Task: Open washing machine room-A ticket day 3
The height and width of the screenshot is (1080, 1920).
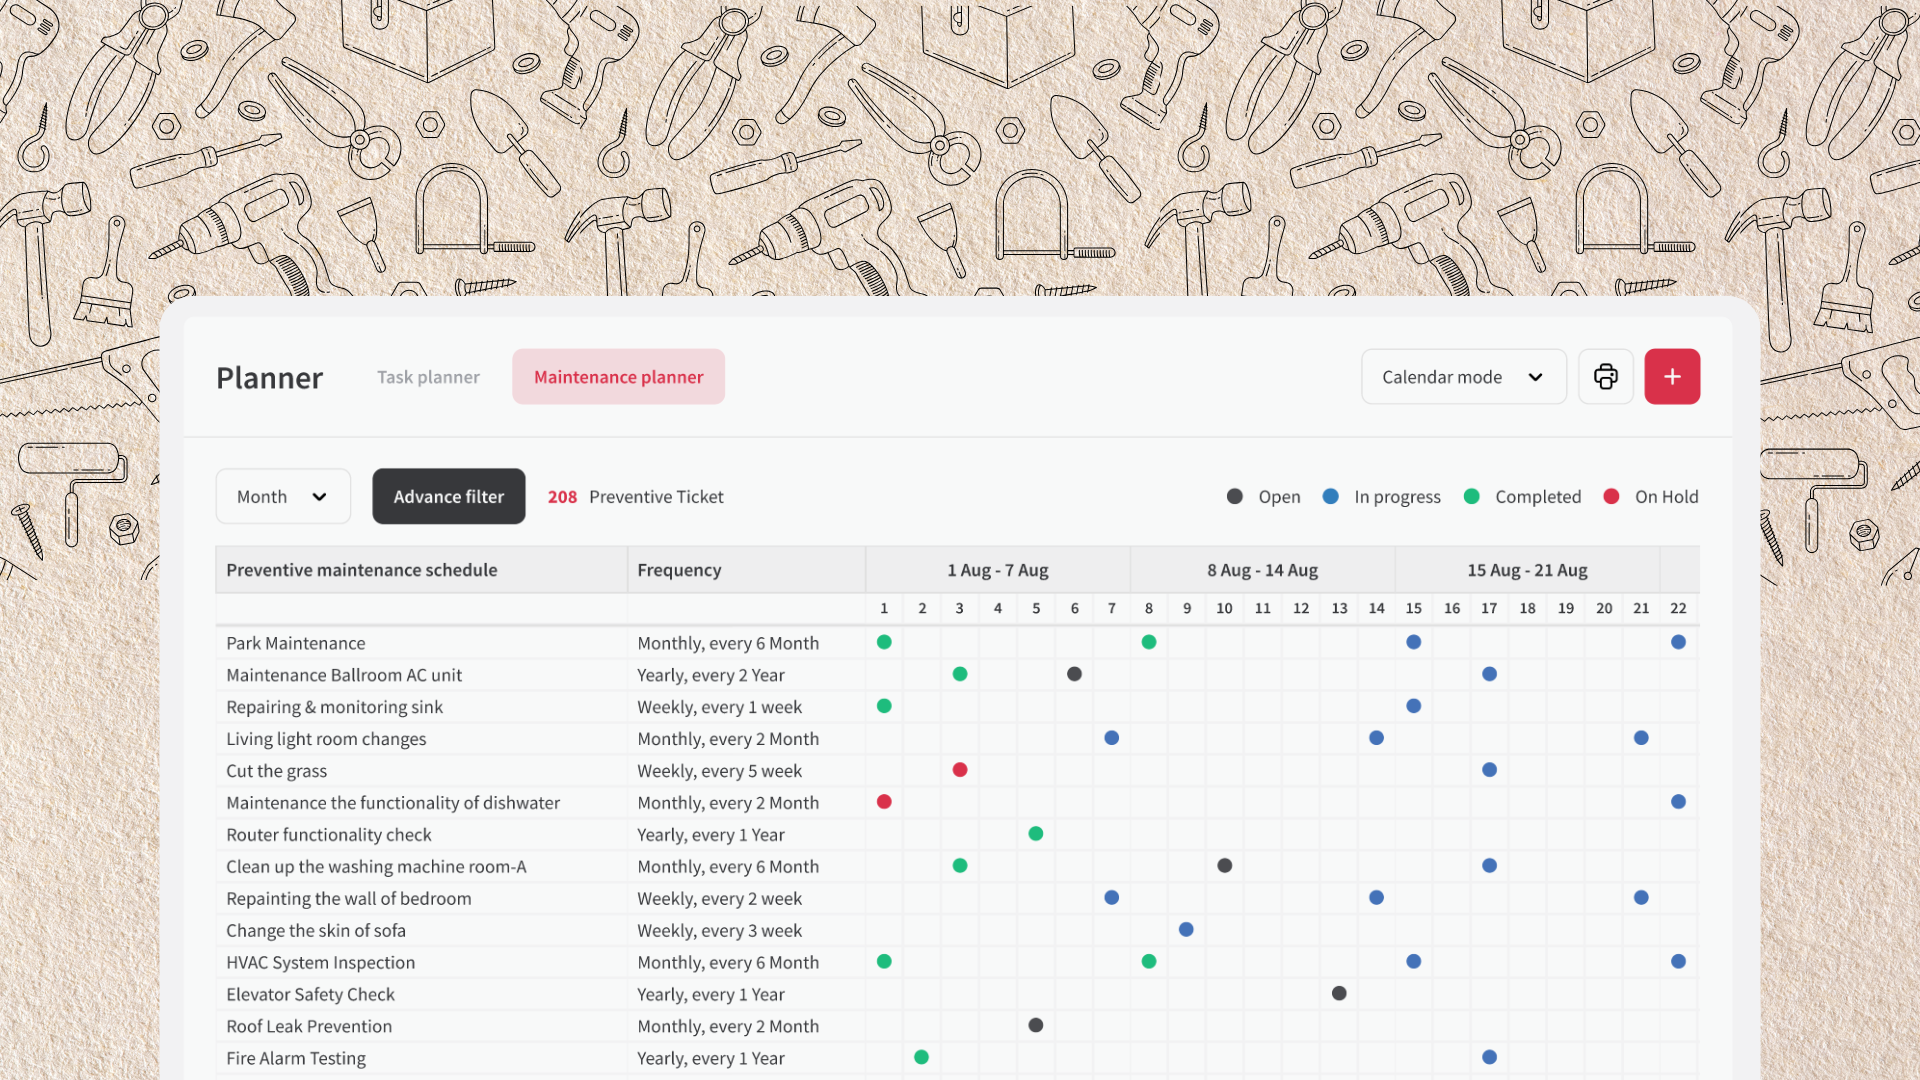Action: click(x=960, y=866)
